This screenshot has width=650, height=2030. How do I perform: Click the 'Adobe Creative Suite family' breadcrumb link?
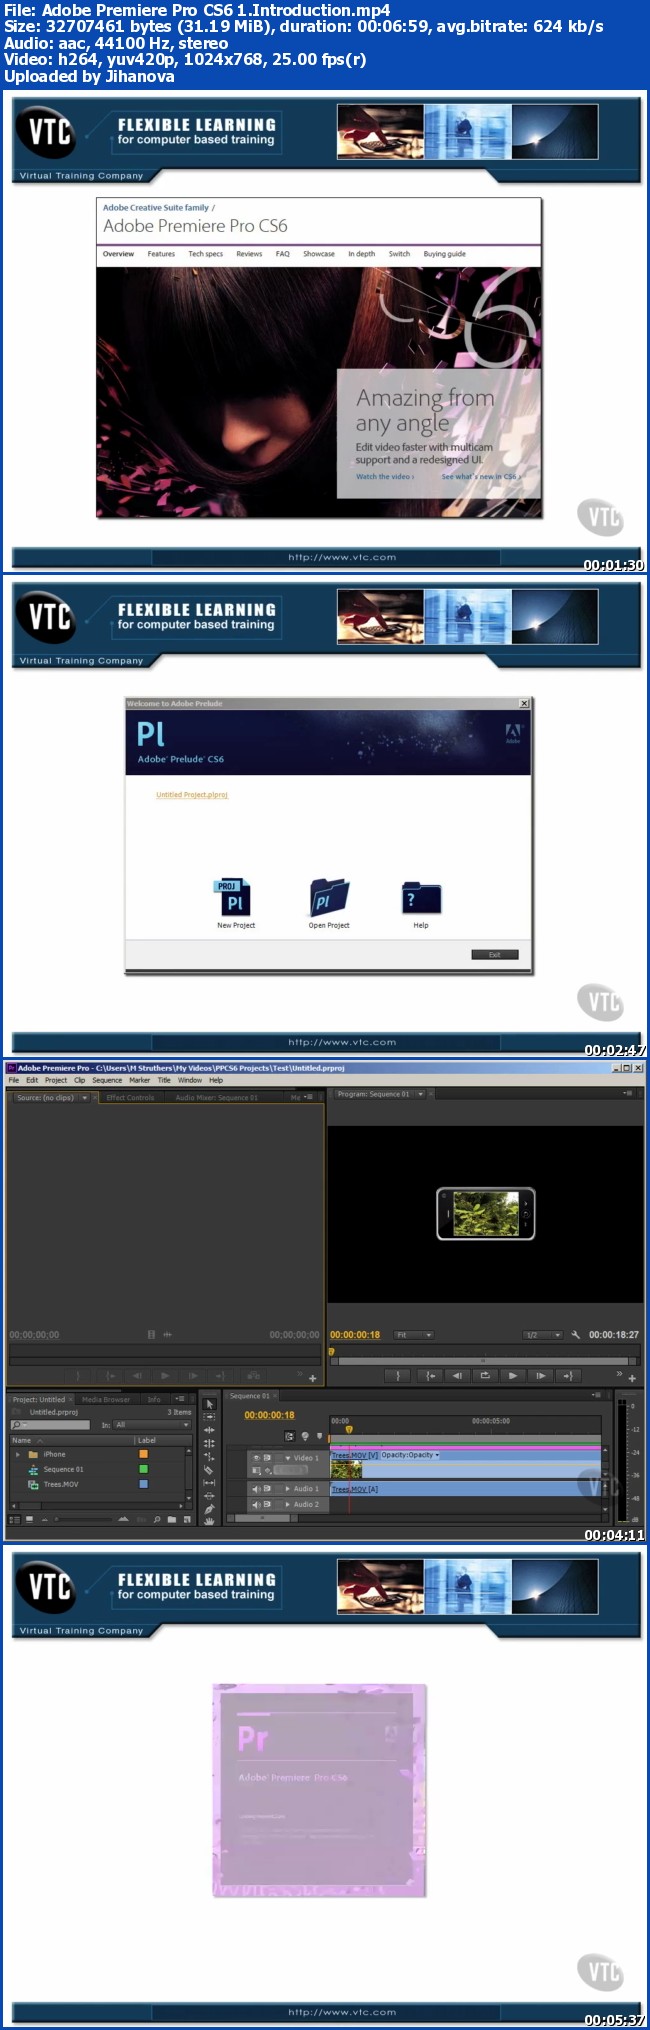156,208
